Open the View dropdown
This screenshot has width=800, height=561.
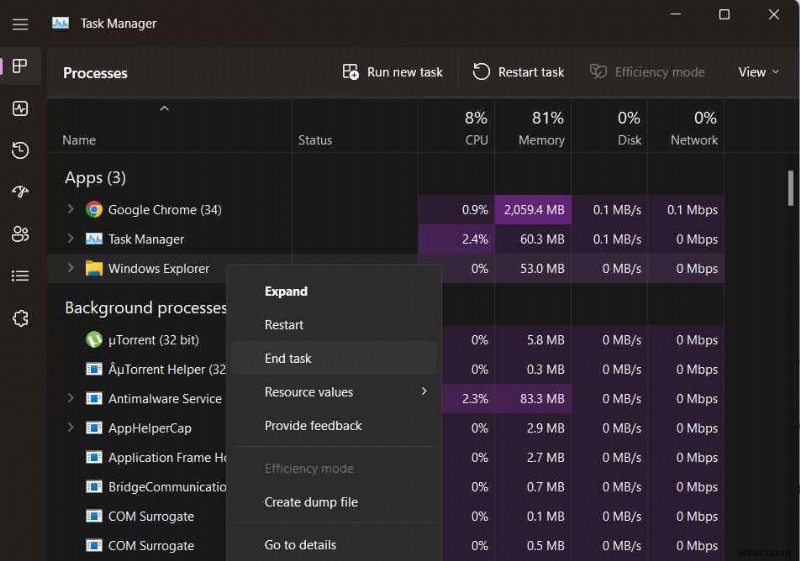[x=758, y=72]
